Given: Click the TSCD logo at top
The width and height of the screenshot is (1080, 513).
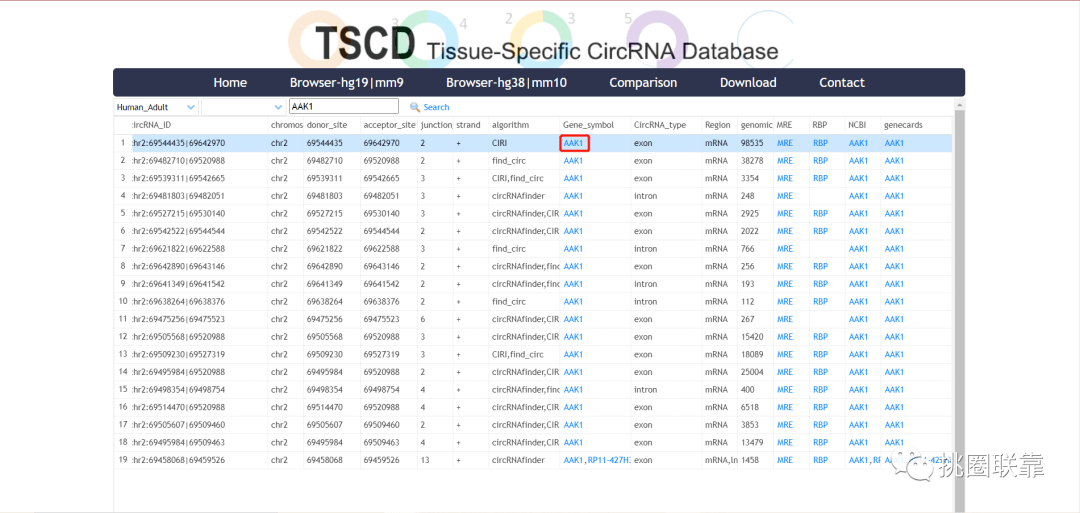Looking at the screenshot, I should 364,44.
